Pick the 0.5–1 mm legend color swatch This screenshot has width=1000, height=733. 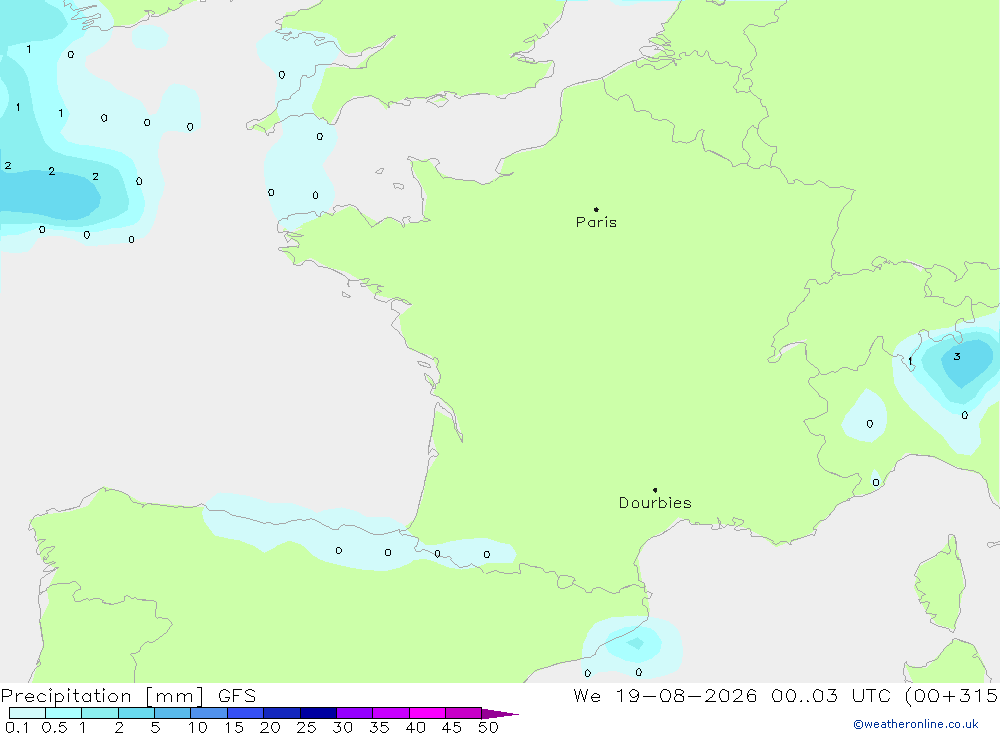coord(64,713)
